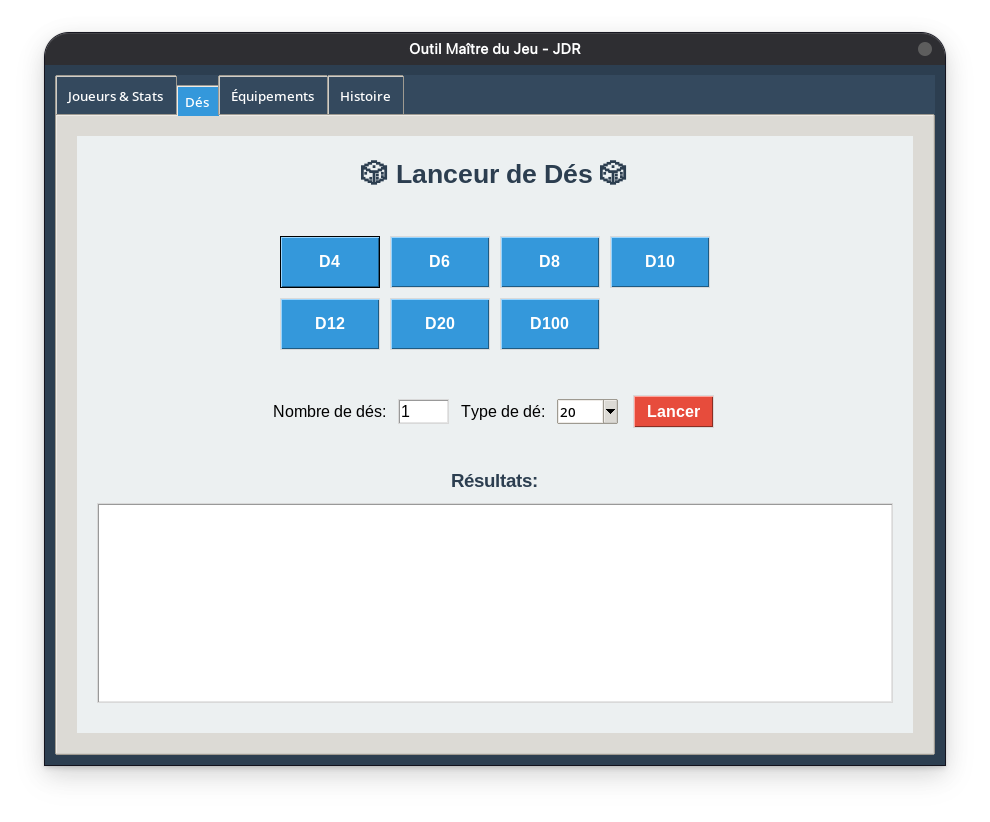Expand the Type de dé dropdown arrow
The width and height of the screenshot is (990, 822).
pos(610,412)
